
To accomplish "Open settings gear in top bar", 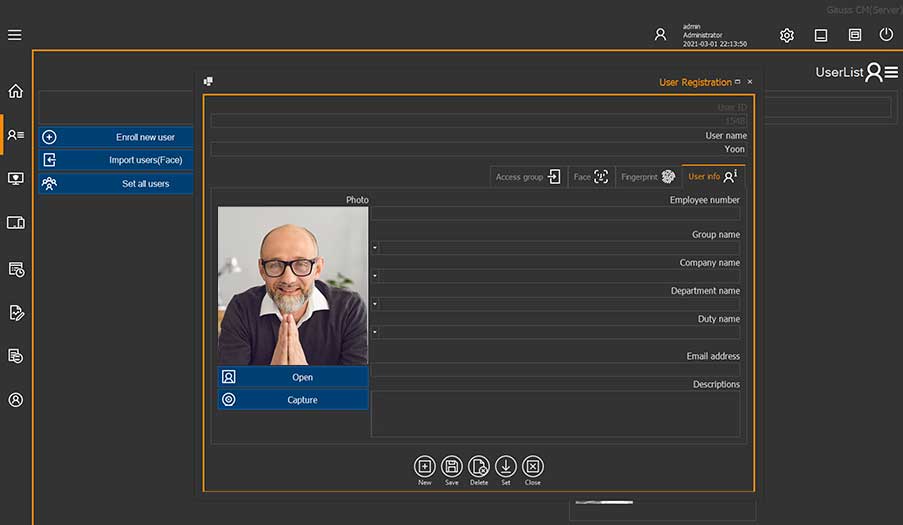I will (787, 35).
